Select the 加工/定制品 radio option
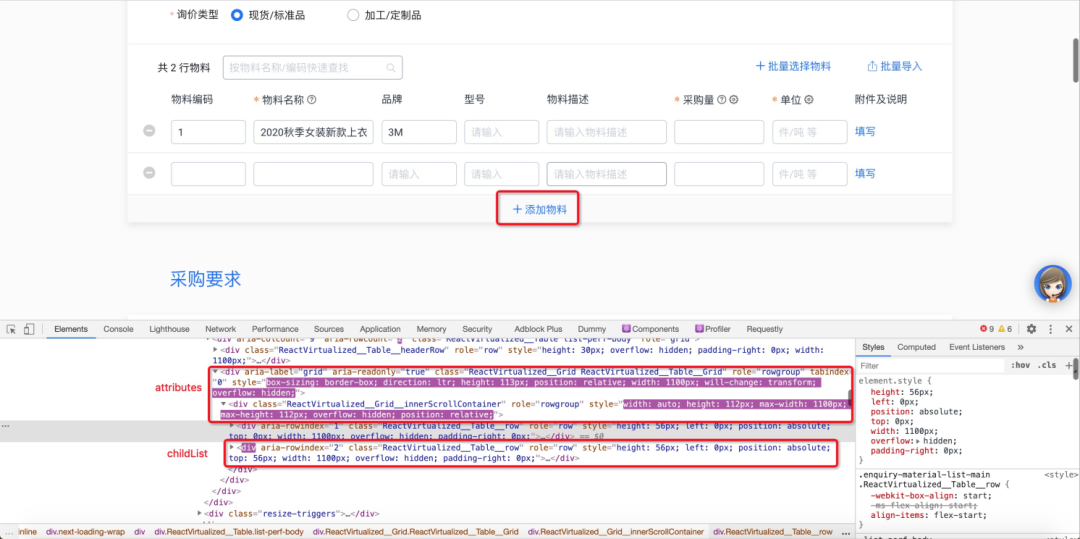Image resolution: width=1080 pixels, height=539 pixels. coord(353,14)
